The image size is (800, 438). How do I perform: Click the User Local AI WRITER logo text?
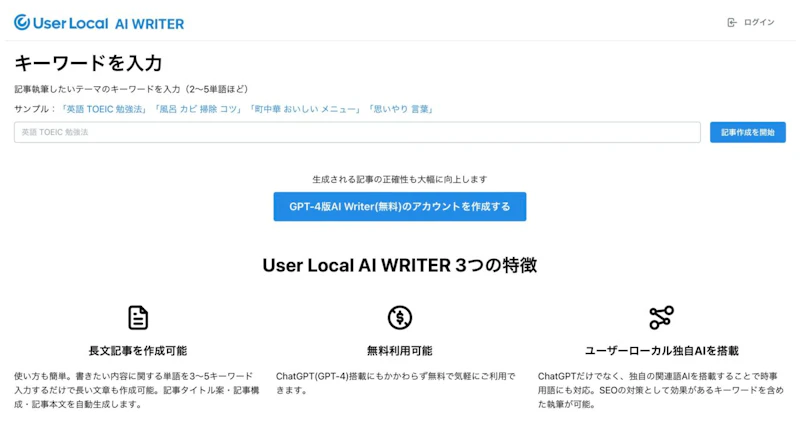[x=108, y=23]
